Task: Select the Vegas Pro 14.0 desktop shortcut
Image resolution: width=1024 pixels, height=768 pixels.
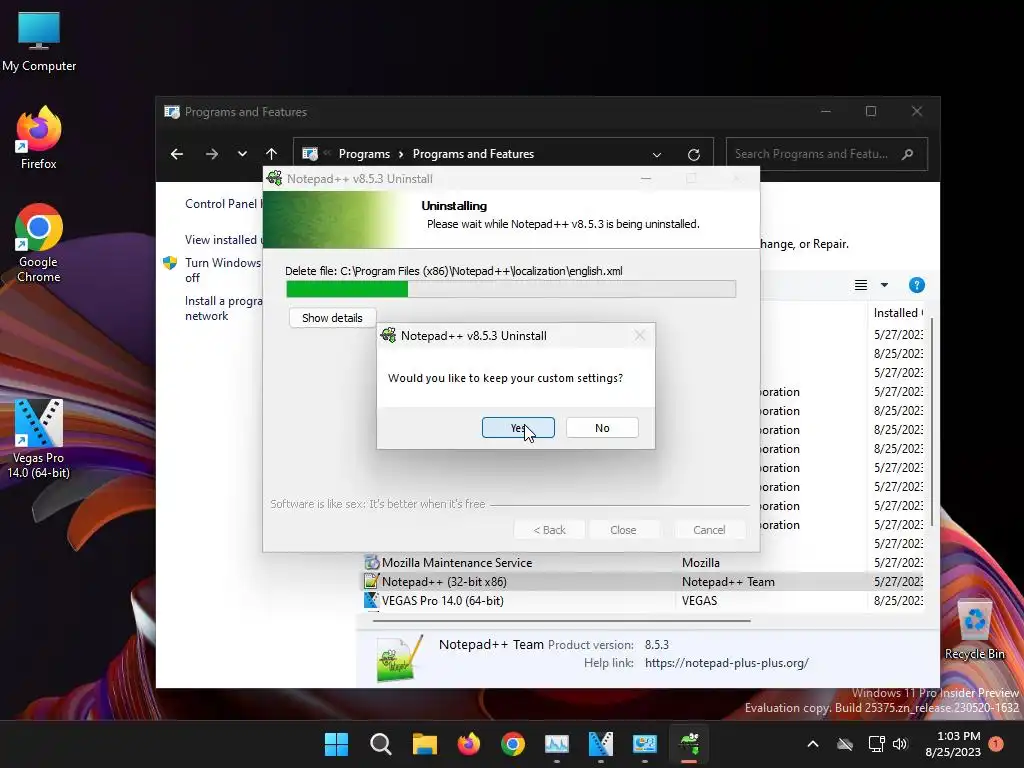Action: click(39, 439)
